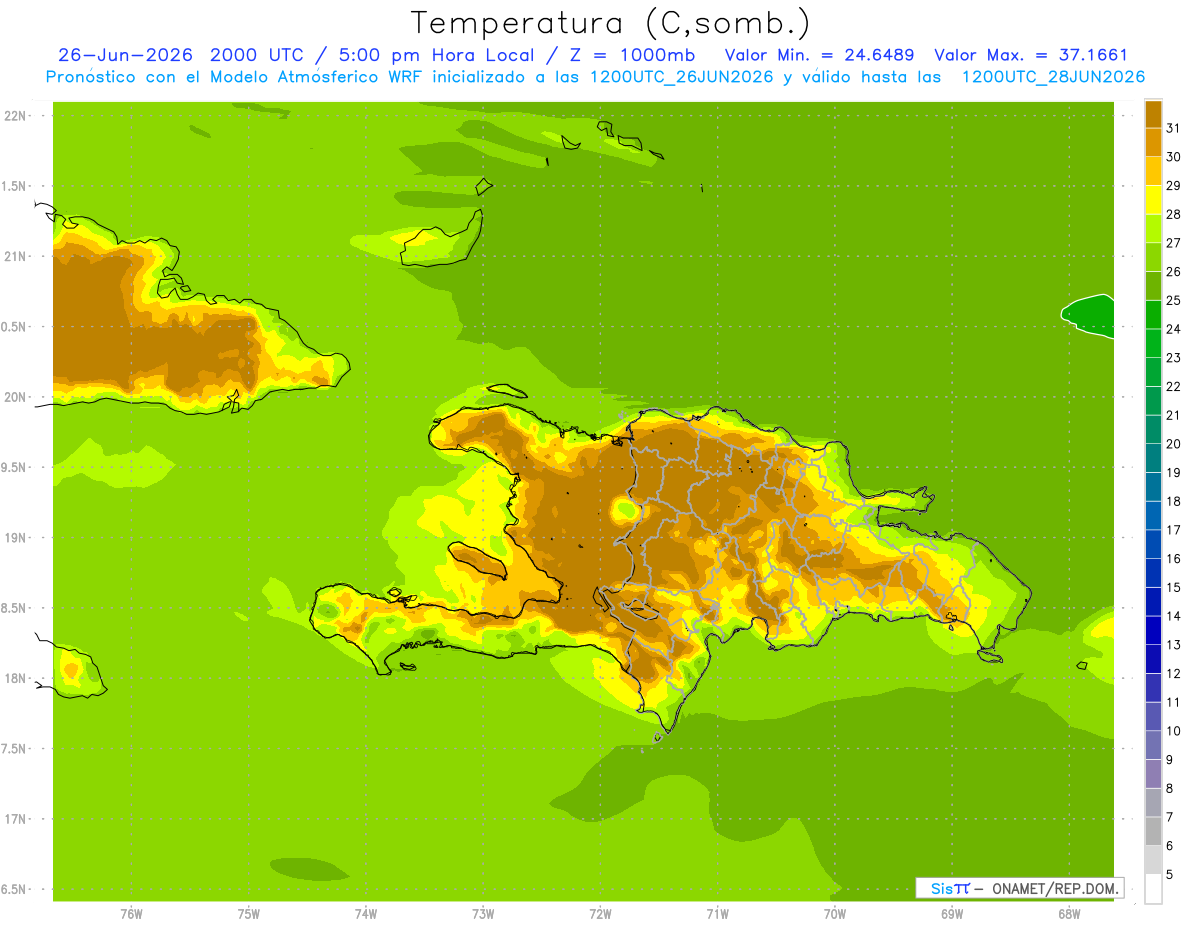1200x927 pixels.
Task: Click the legend value label 25
Action: click(x=1173, y=300)
